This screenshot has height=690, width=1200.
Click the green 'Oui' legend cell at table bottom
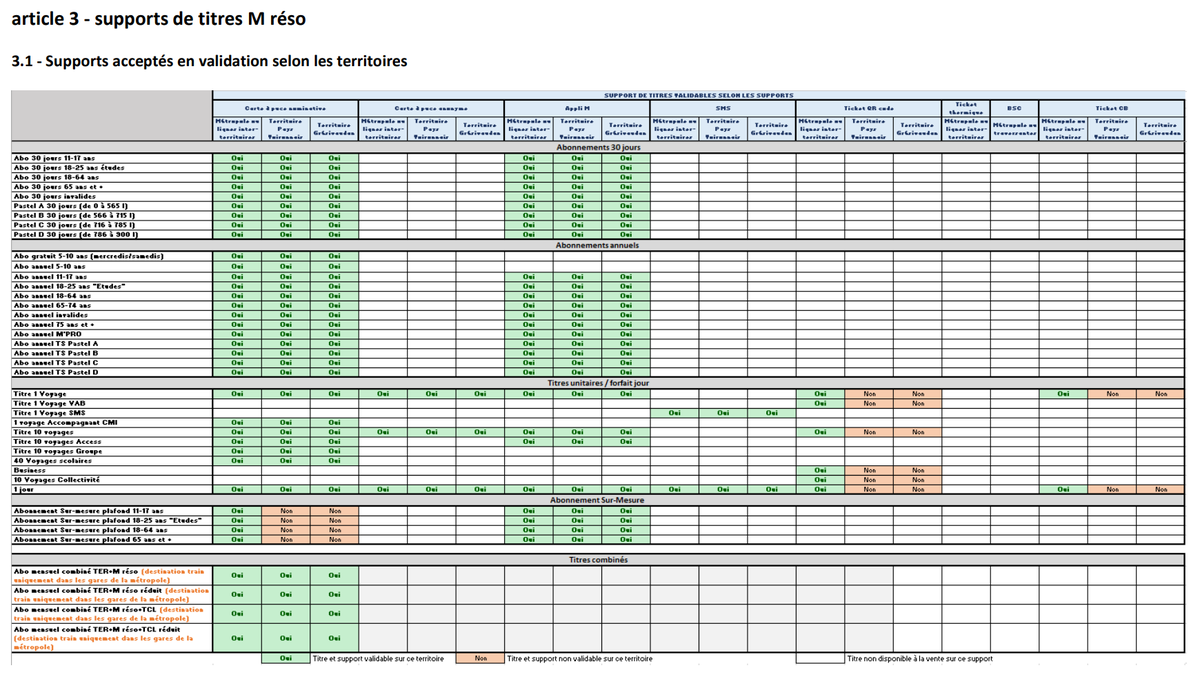pyautogui.click(x=286, y=659)
